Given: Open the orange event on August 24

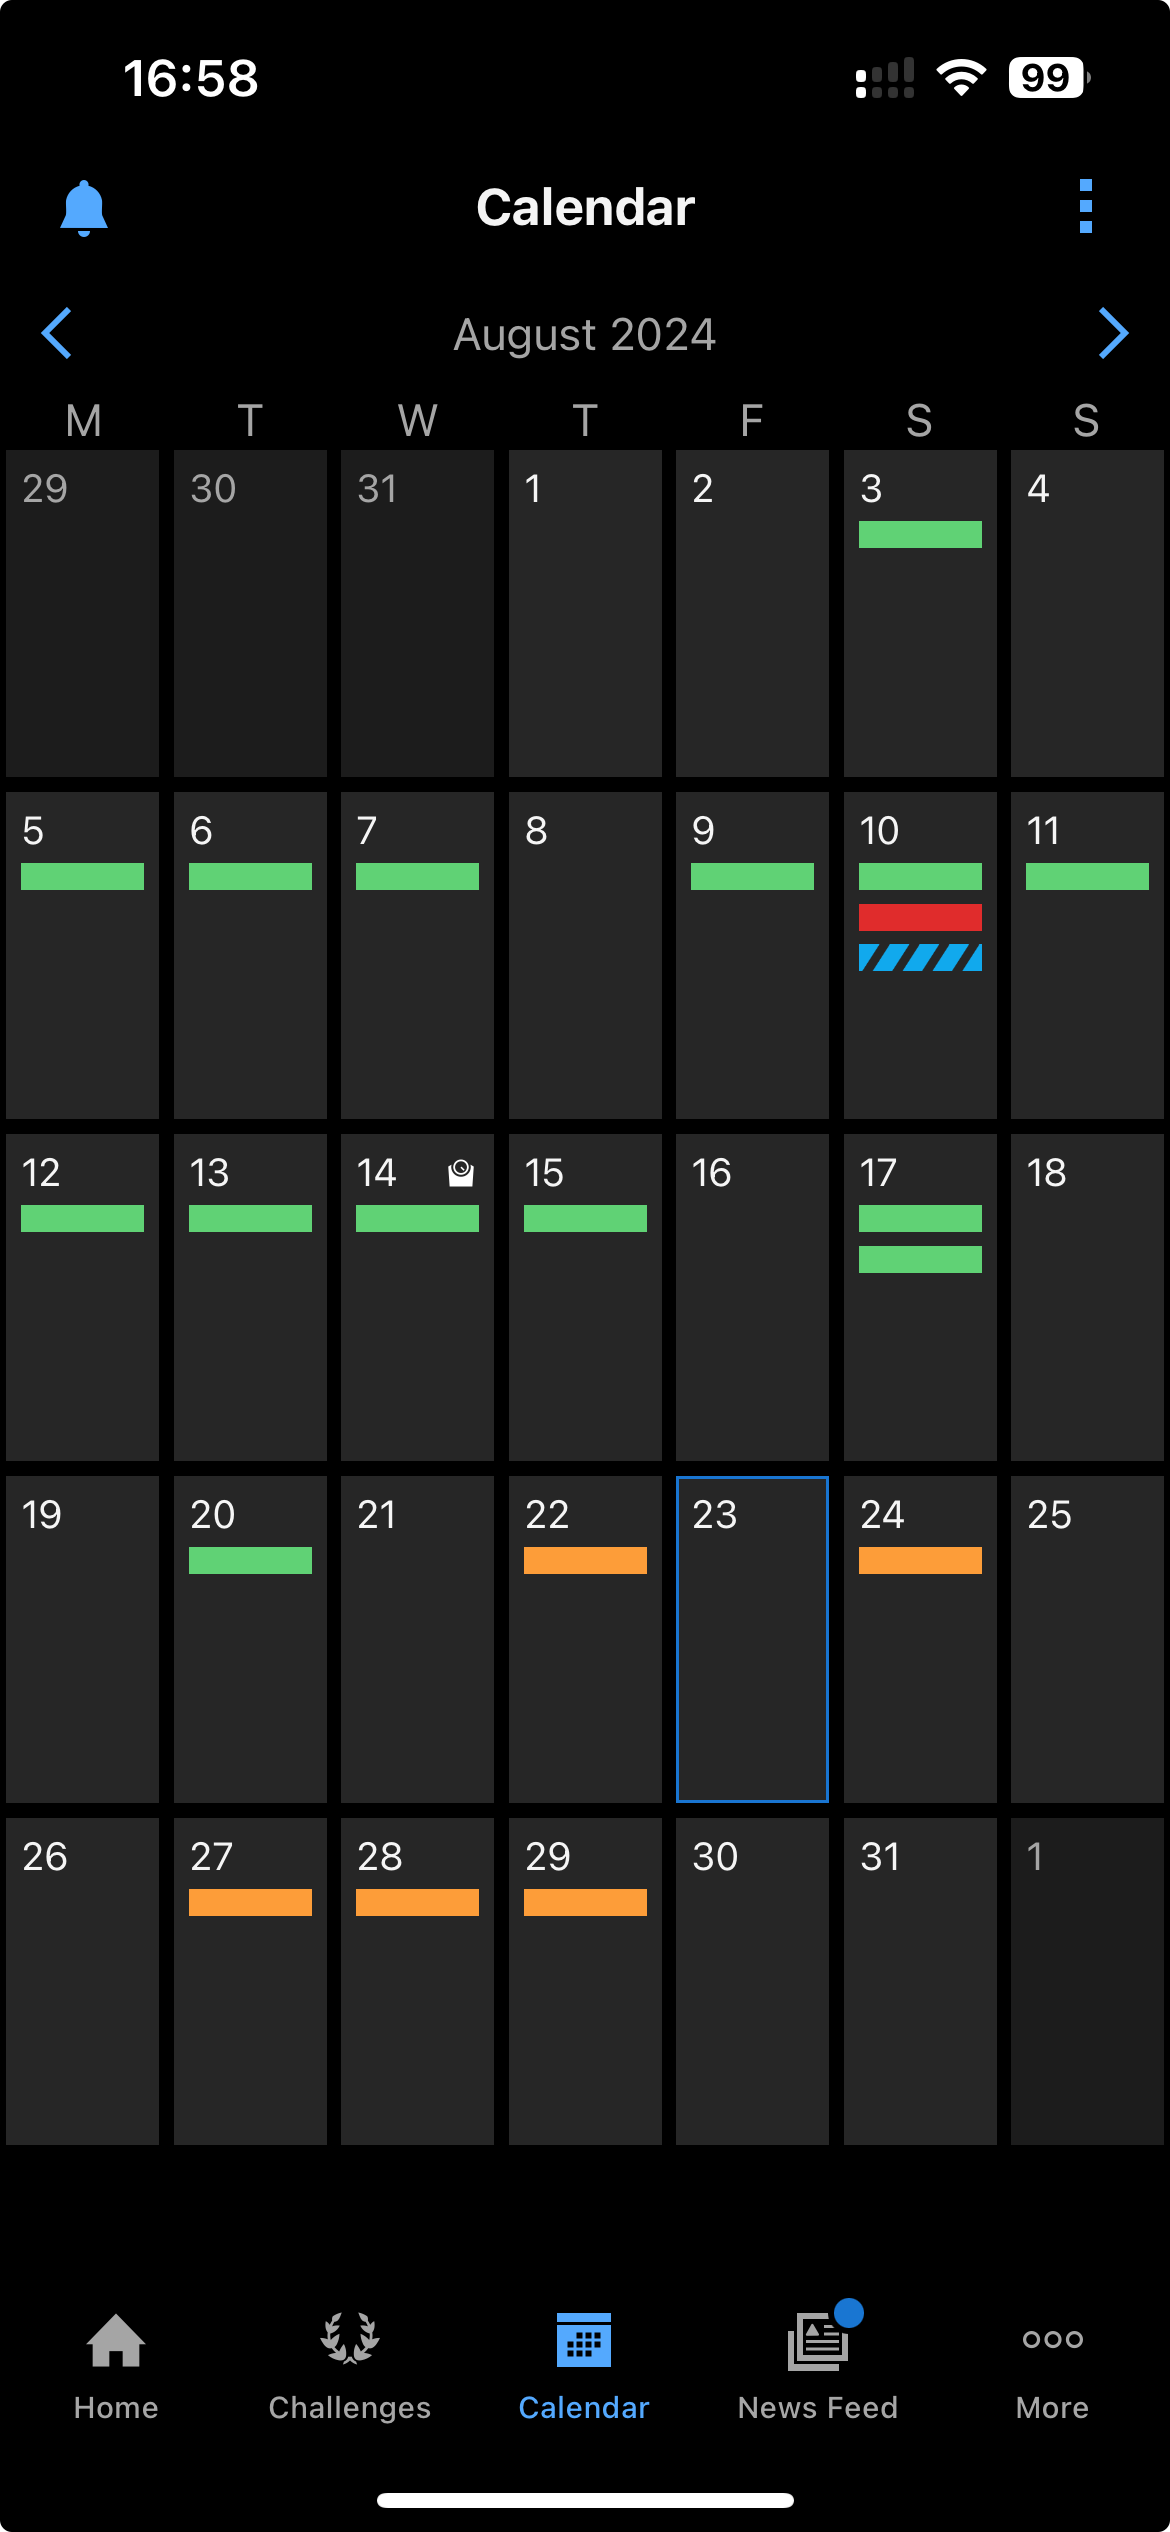Looking at the screenshot, I should tap(920, 1560).
